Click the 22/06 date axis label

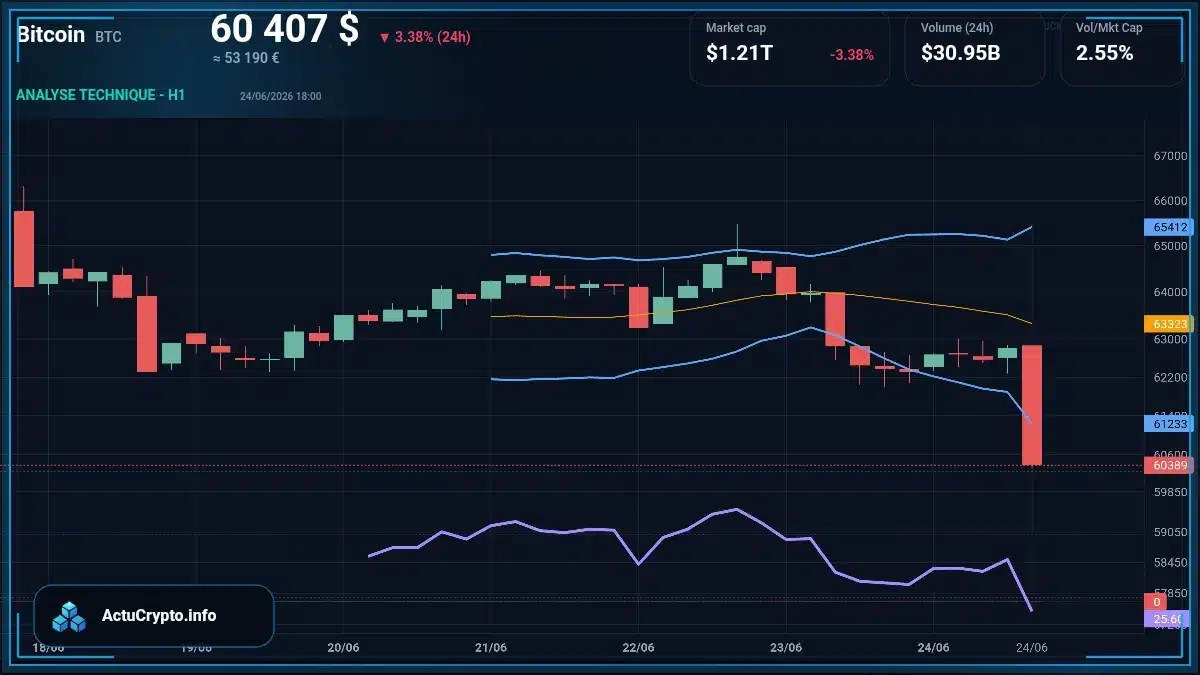coord(638,647)
